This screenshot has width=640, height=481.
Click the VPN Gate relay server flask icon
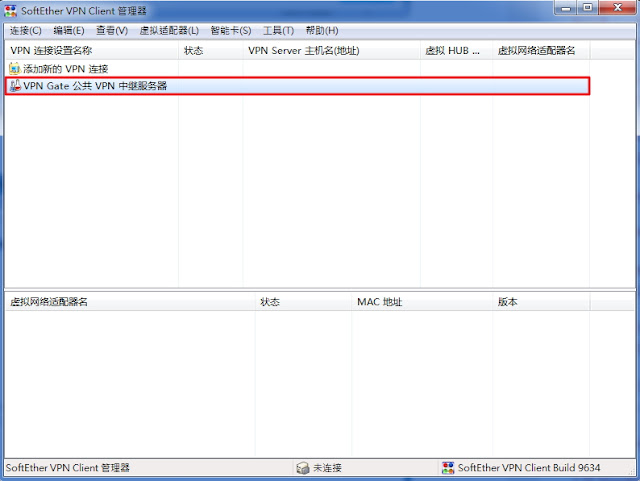coord(15,86)
